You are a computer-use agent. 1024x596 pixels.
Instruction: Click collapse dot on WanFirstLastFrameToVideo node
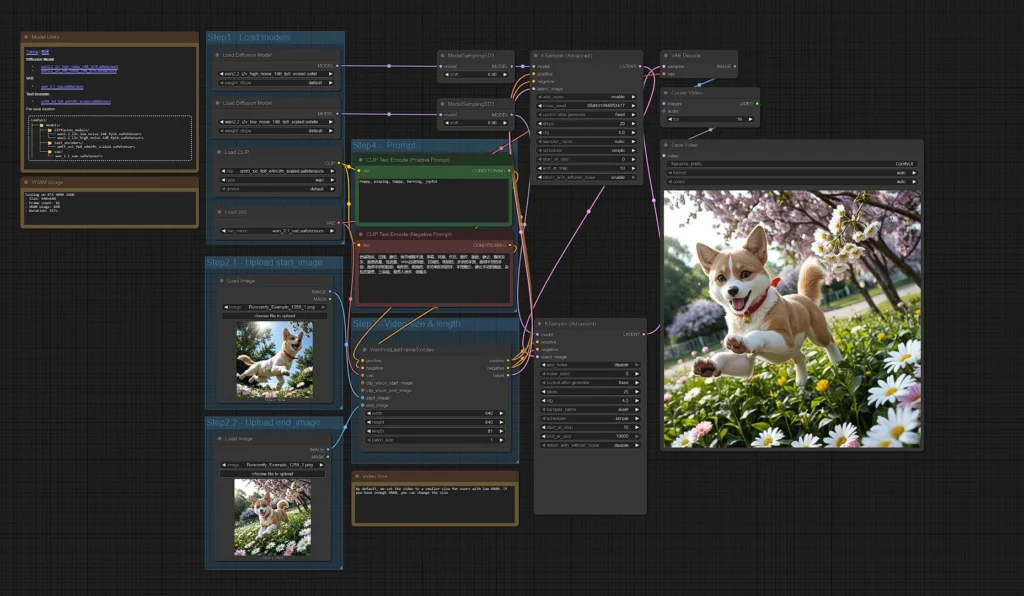(x=362, y=349)
